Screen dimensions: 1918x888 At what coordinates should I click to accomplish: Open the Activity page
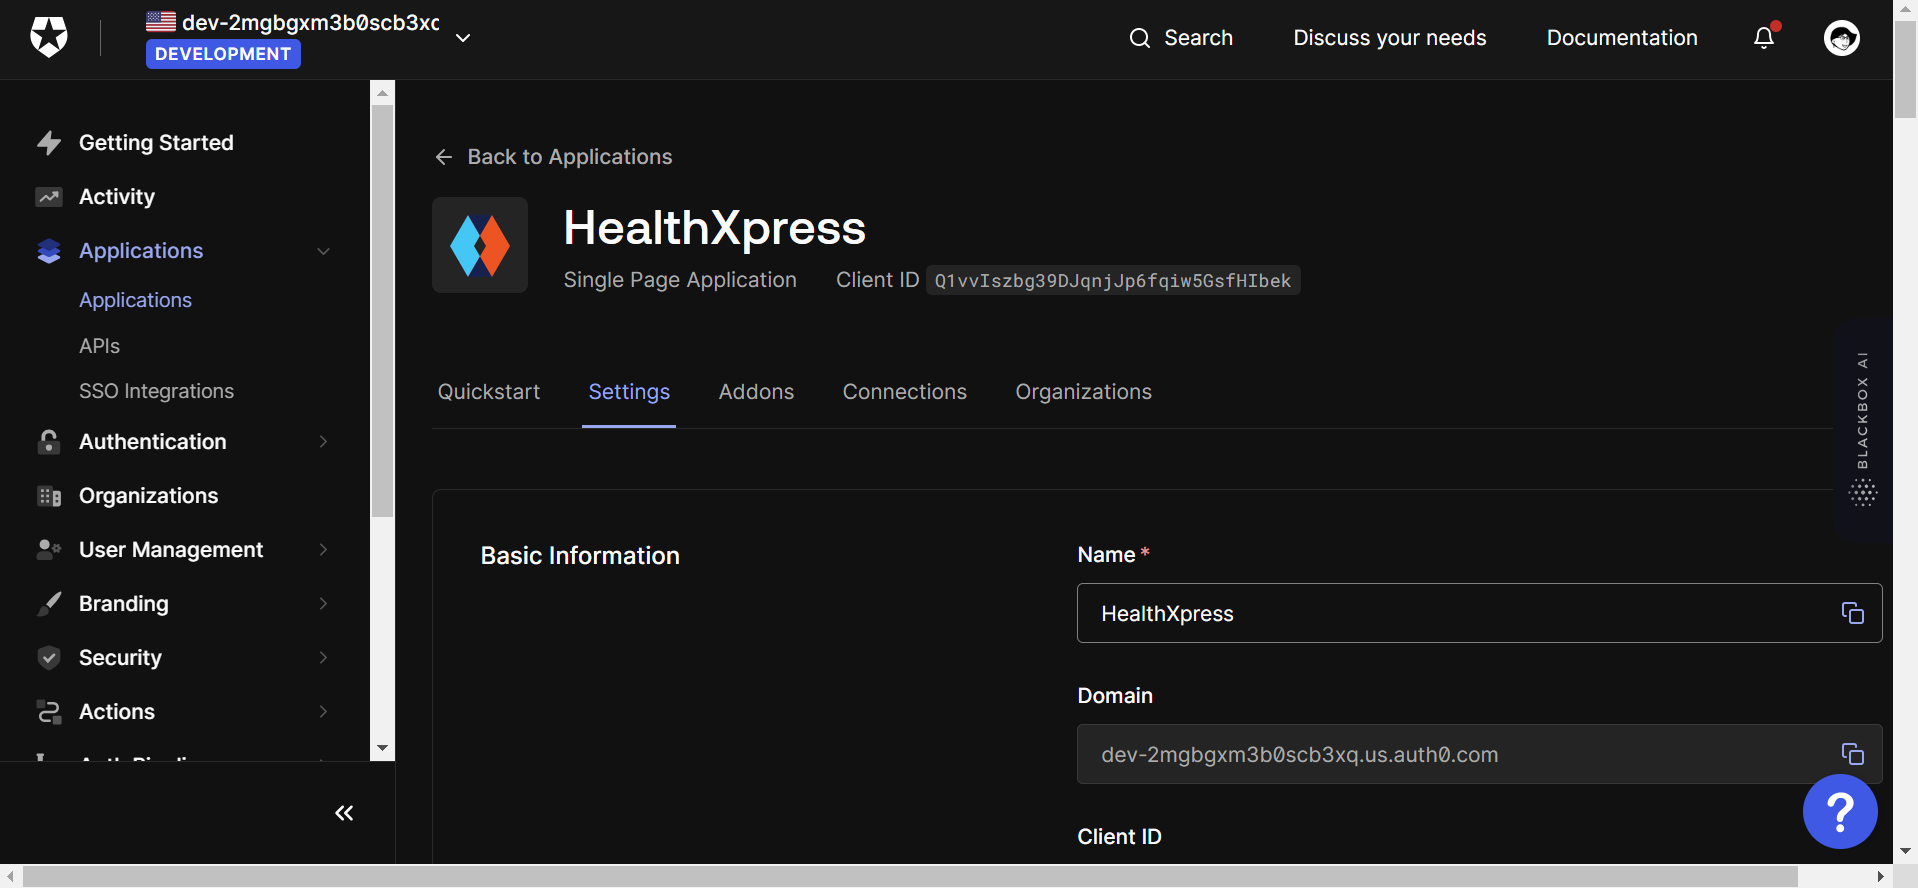tap(117, 197)
